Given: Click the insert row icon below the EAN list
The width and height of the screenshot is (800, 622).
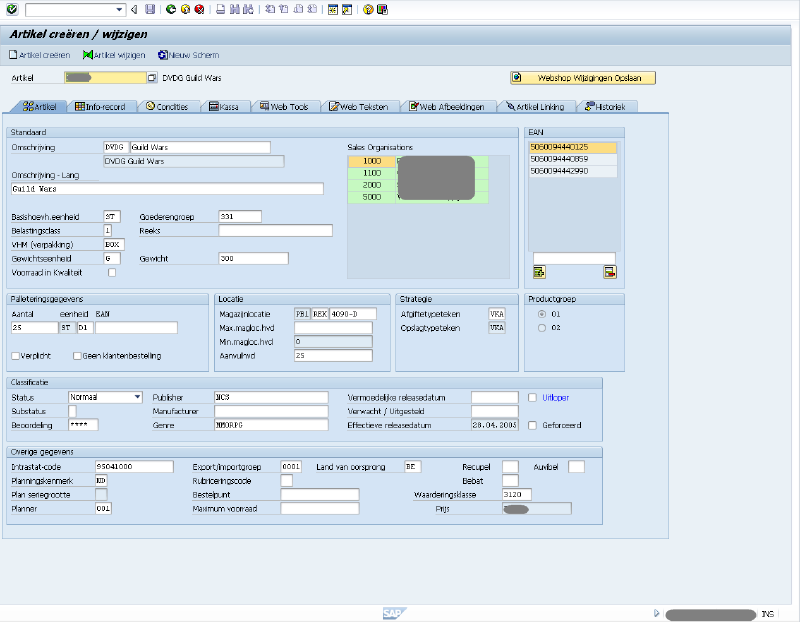Looking at the screenshot, I should pyautogui.click(x=538, y=271).
